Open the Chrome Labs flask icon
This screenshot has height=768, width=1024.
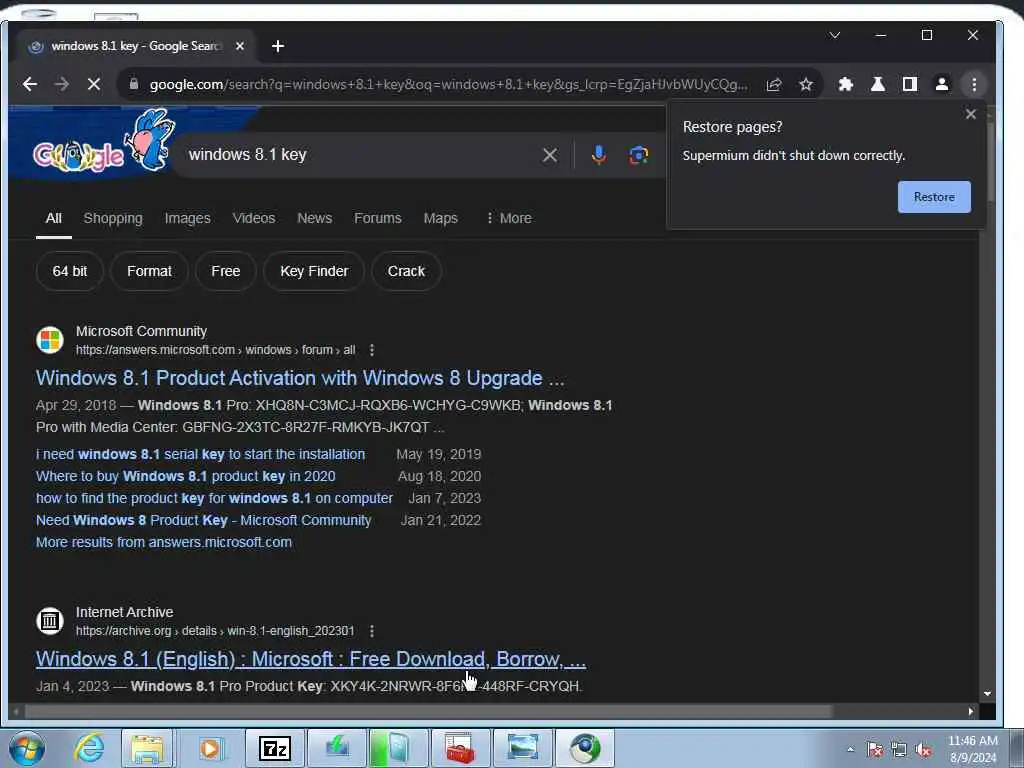pyautogui.click(x=878, y=84)
